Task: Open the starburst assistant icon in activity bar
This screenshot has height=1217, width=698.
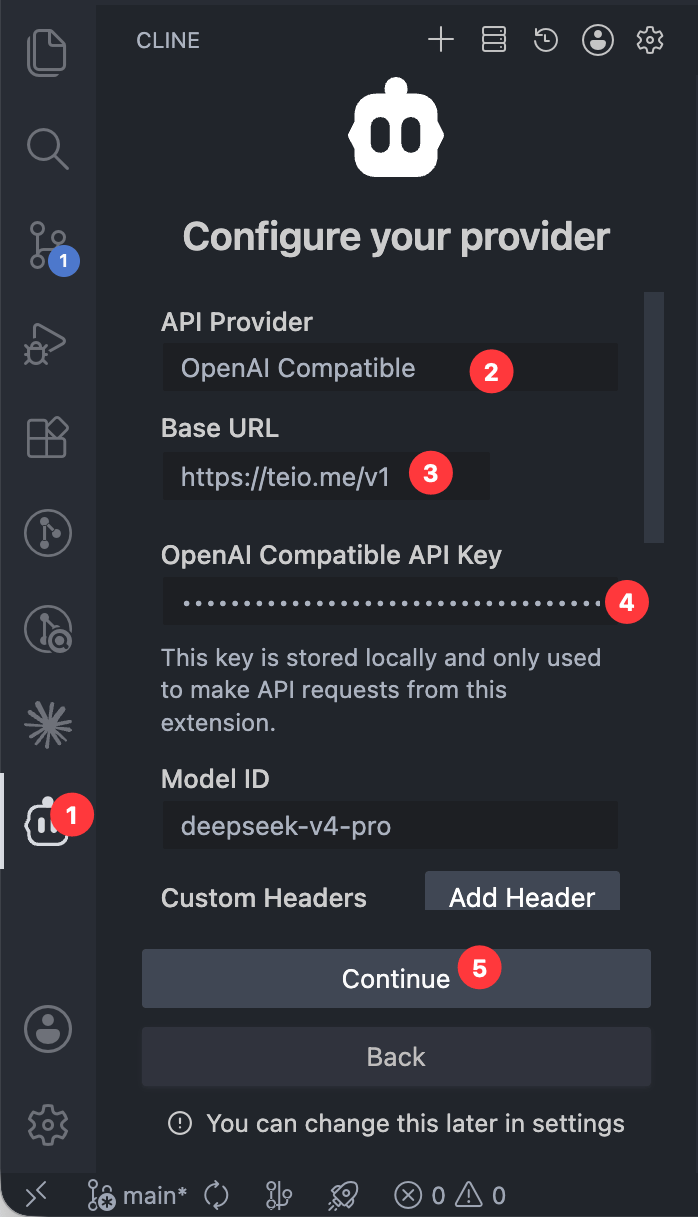Action: (x=47, y=725)
